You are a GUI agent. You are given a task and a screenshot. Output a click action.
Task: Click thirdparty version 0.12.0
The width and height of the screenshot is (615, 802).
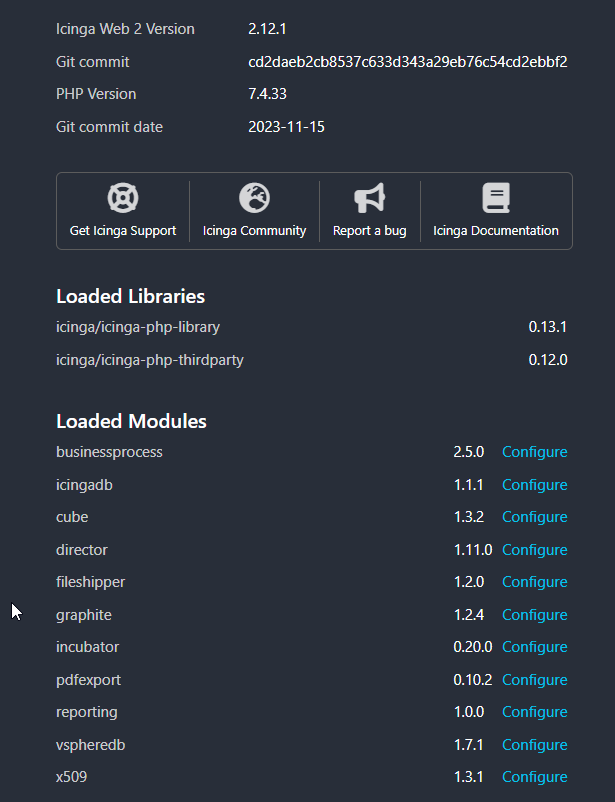(547, 360)
